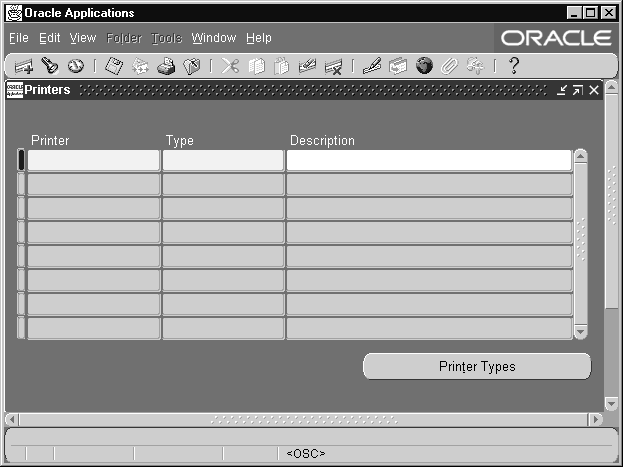The image size is (625, 470).
Task: Click the last row Description field
Action: [x=429, y=328]
